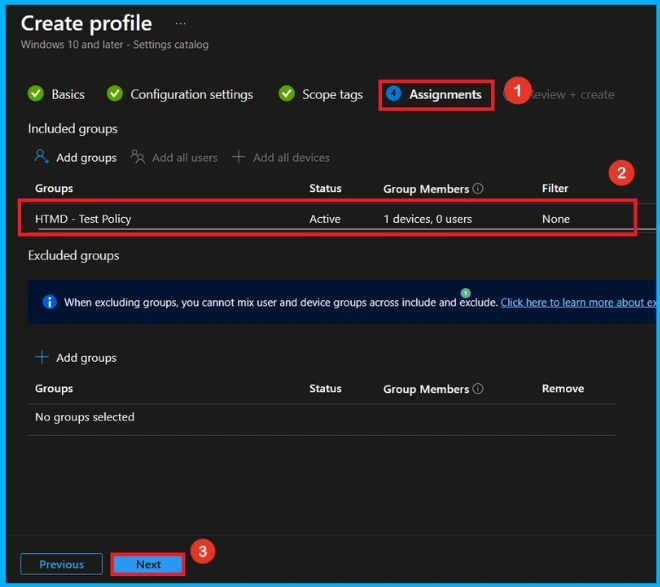Click the Next button

click(x=148, y=564)
